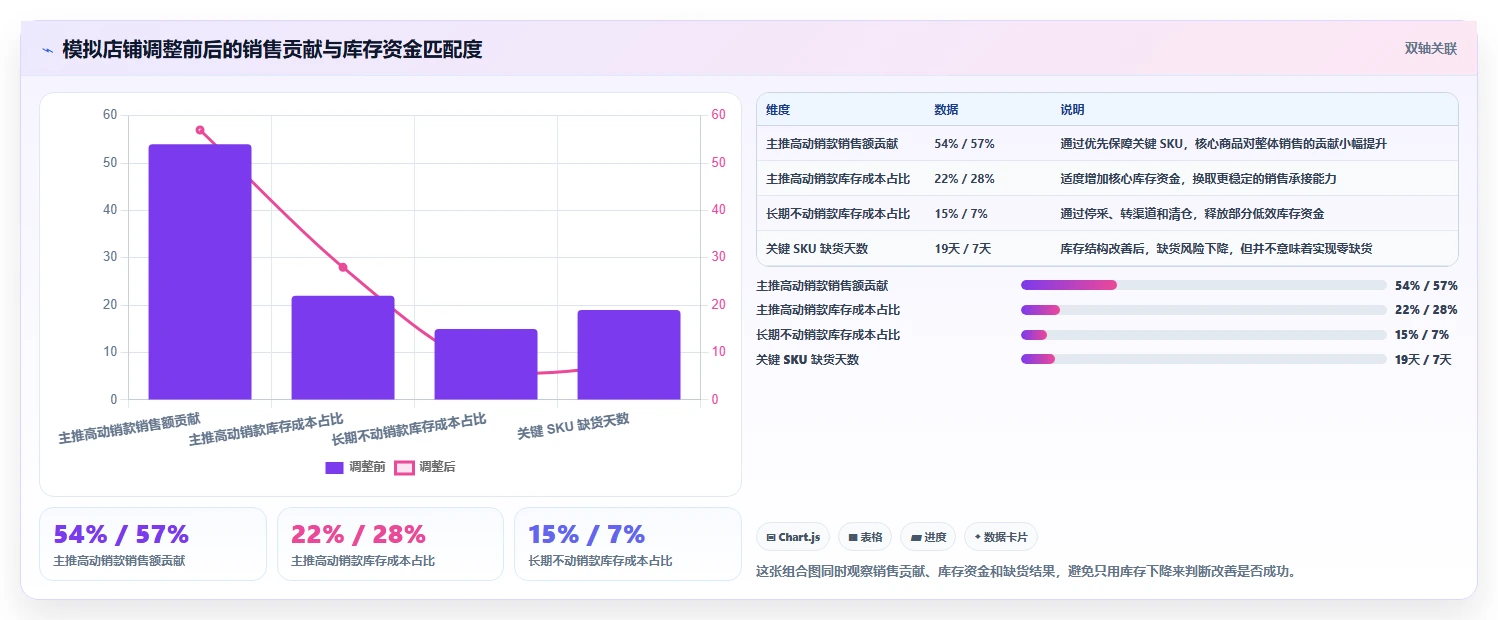
Task: Click the 主推高动销款库存成本占比 bar in chart
Action: pos(343,348)
